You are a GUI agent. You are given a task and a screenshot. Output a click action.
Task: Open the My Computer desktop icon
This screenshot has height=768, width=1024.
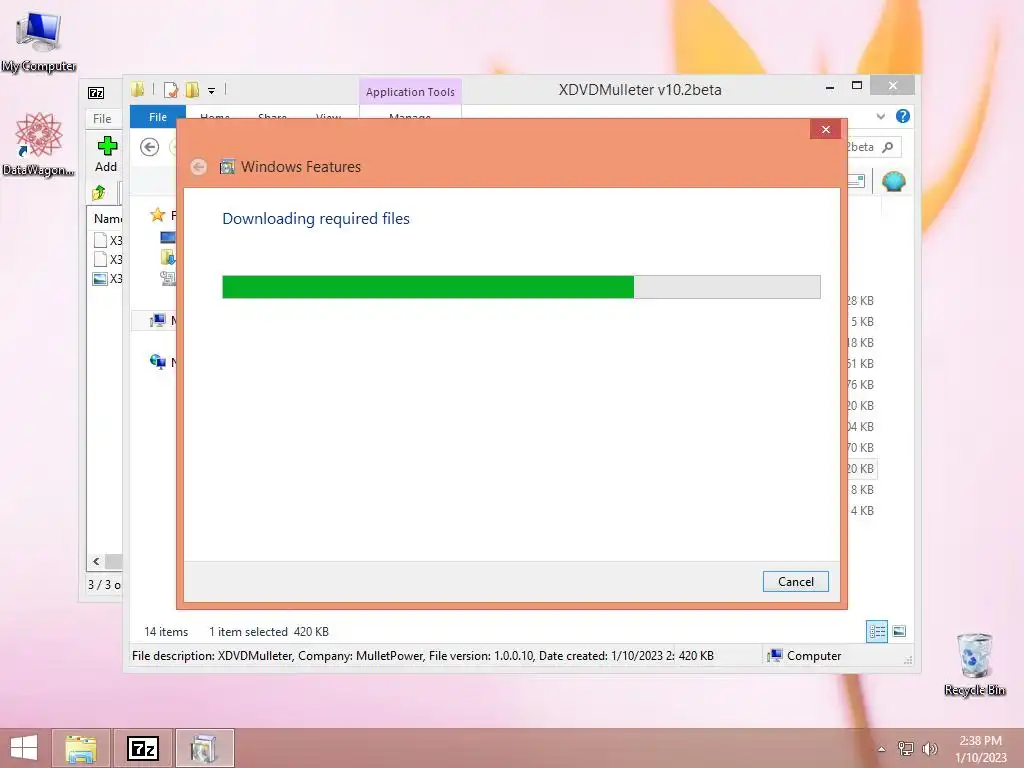coord(39,40)
